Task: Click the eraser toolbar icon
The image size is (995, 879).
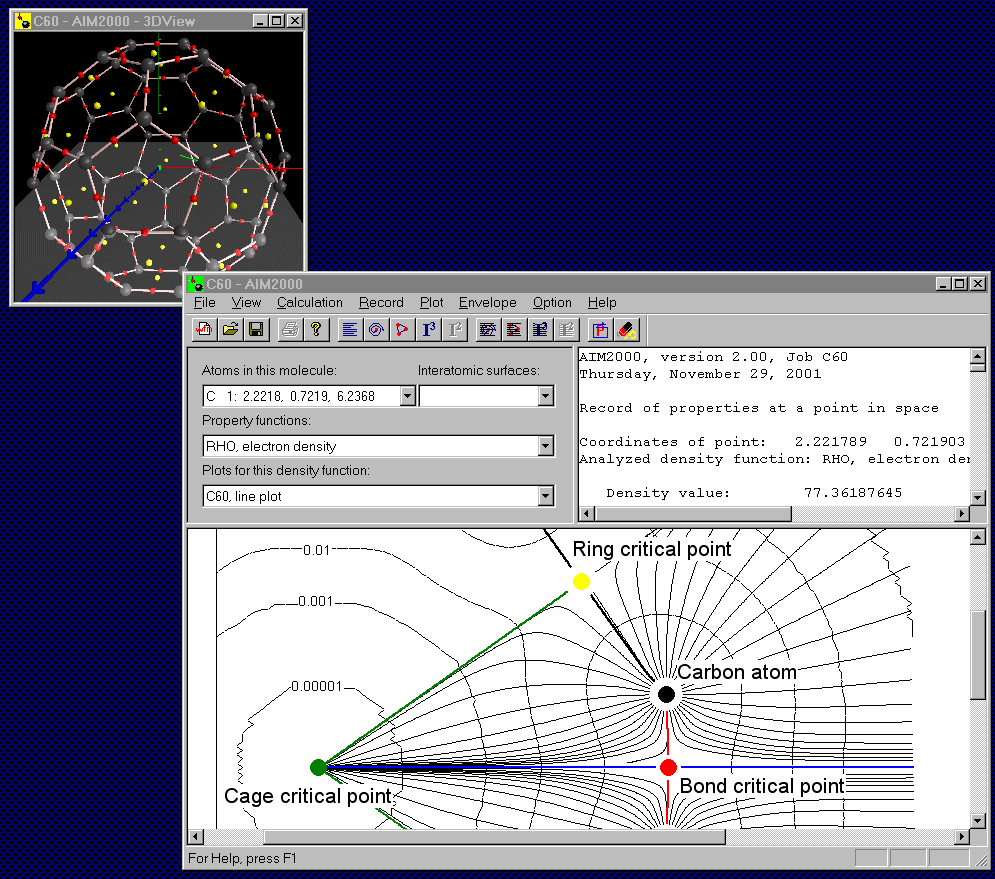Action: (x=626, y=329)
